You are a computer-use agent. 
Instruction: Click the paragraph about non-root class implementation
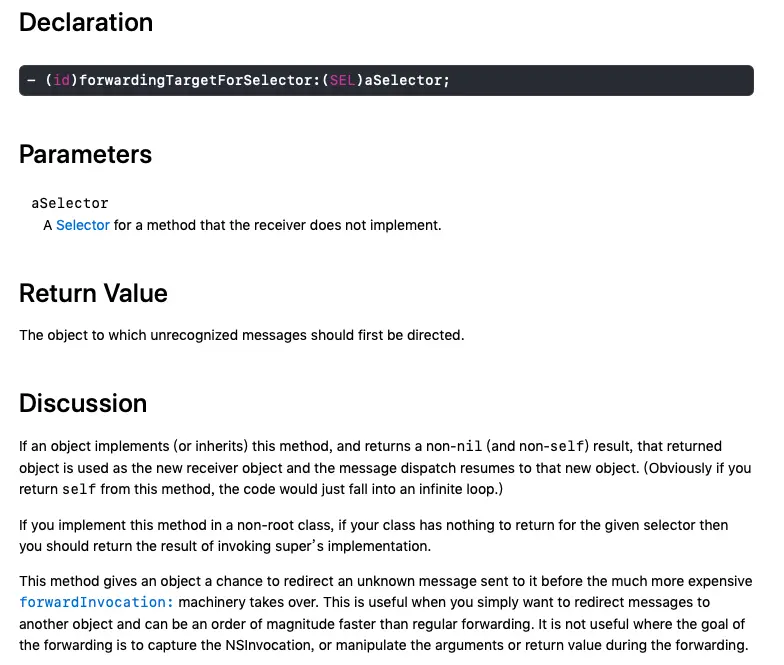coord(374,536)
